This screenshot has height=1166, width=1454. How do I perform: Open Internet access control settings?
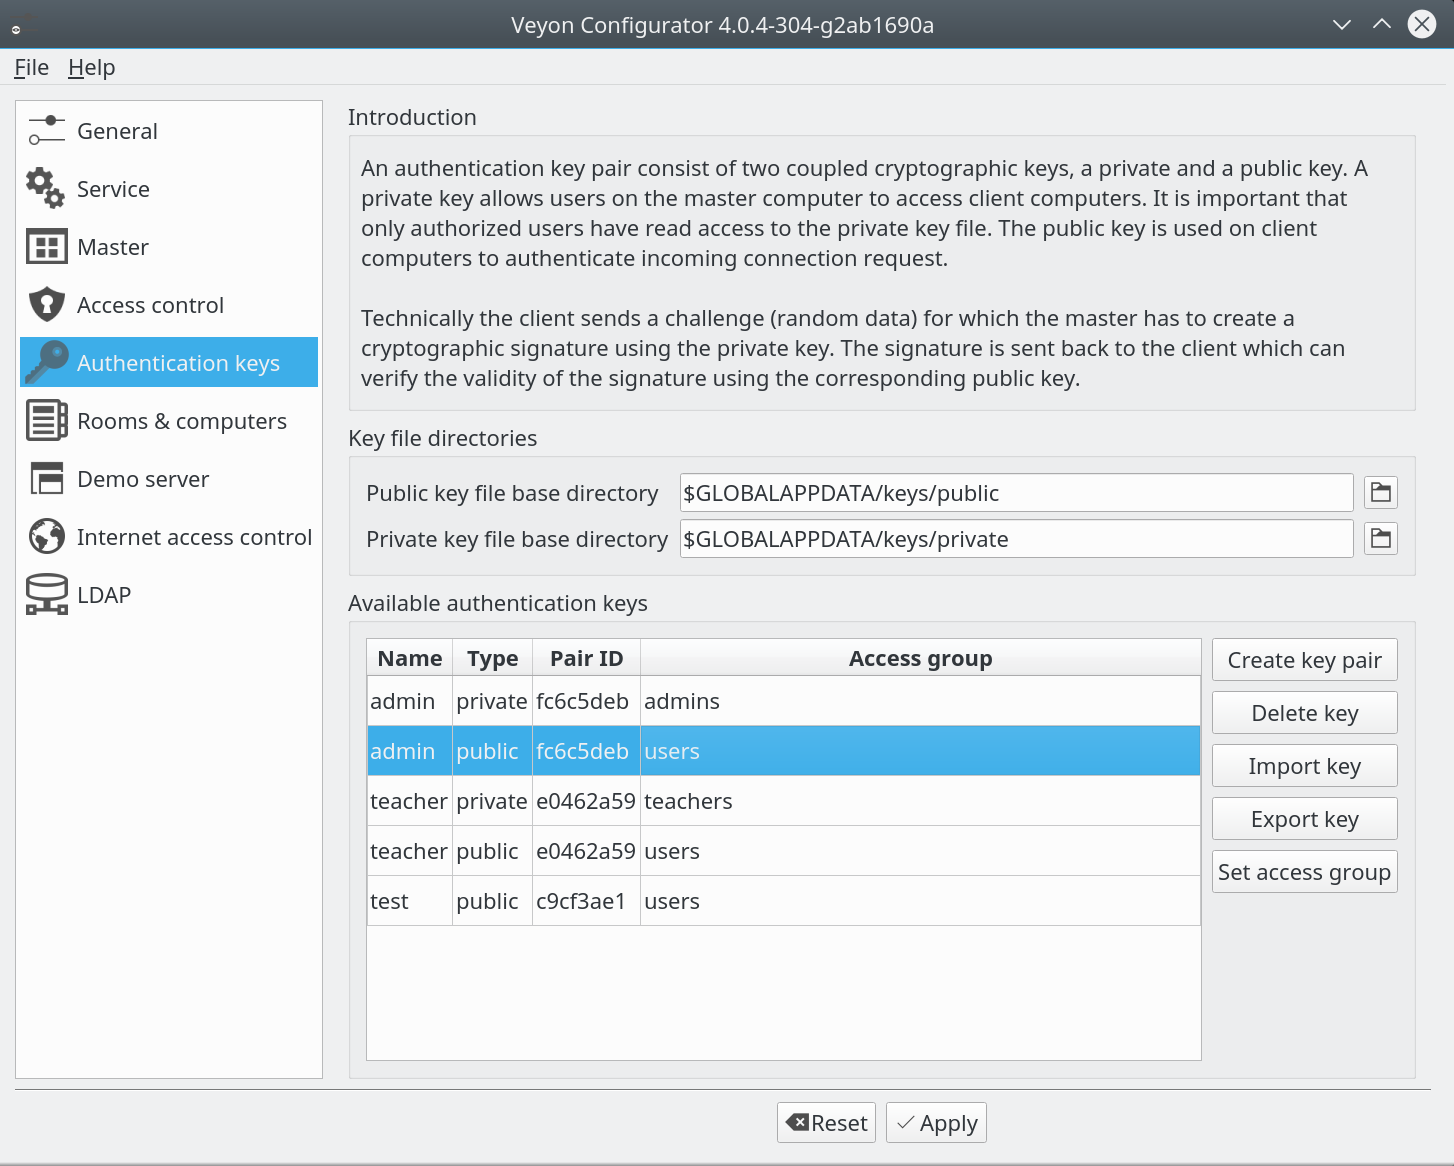pos(169,537)
